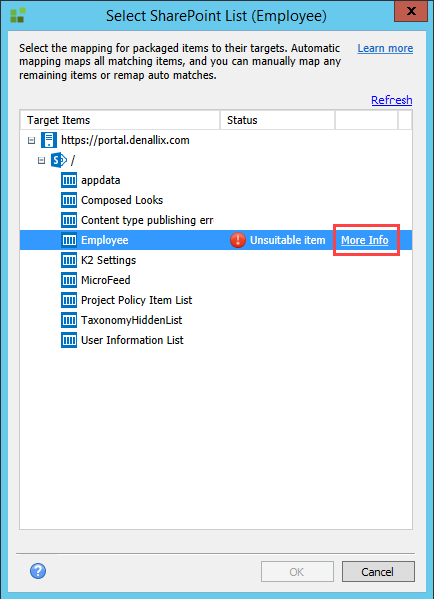Click the Target Items column header
Viewport: 434px width, 599px height.
tap(120, 120)
